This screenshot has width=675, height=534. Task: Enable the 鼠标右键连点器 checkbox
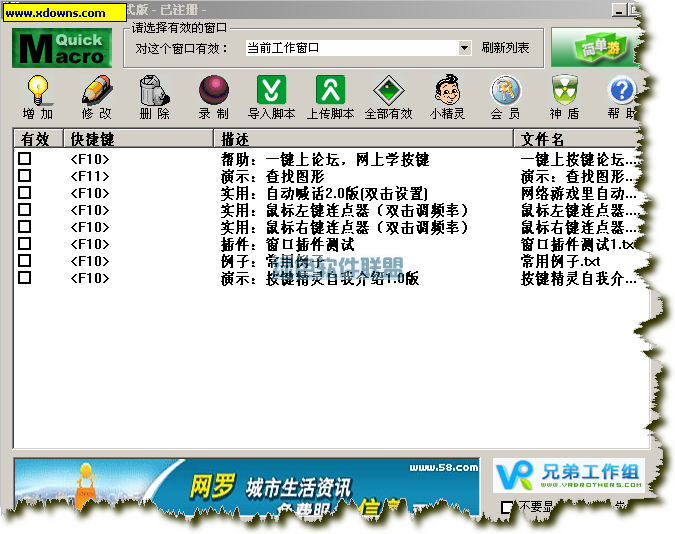25,227
